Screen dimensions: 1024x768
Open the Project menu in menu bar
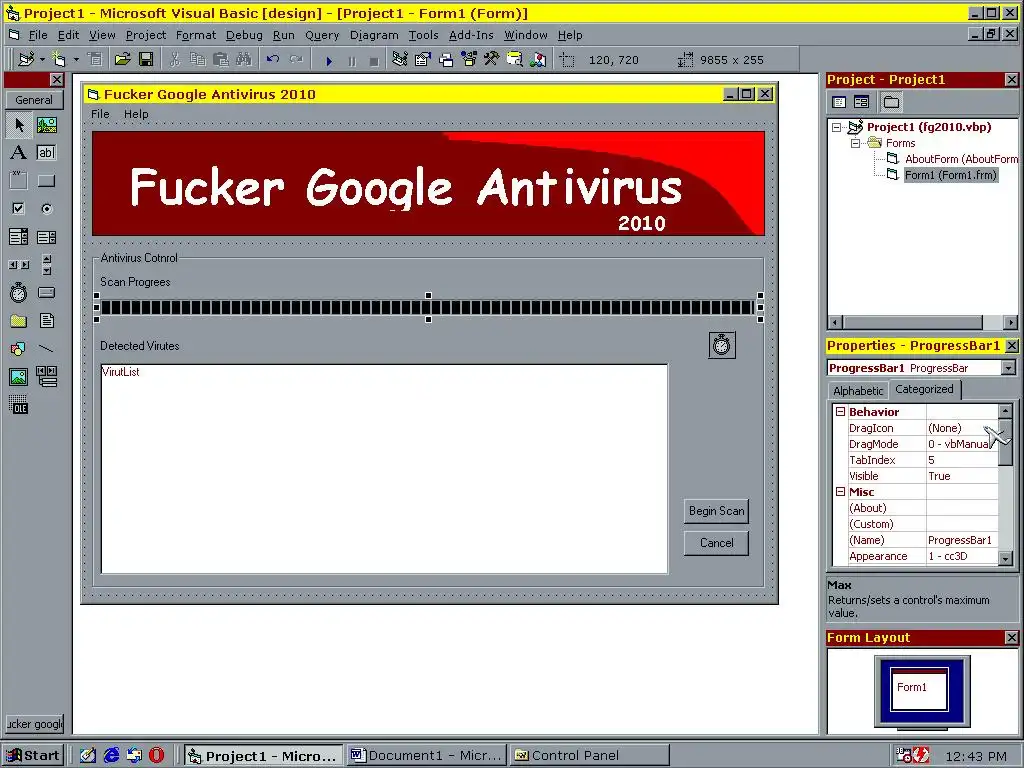pyautogui.click(x=146, y=35)
